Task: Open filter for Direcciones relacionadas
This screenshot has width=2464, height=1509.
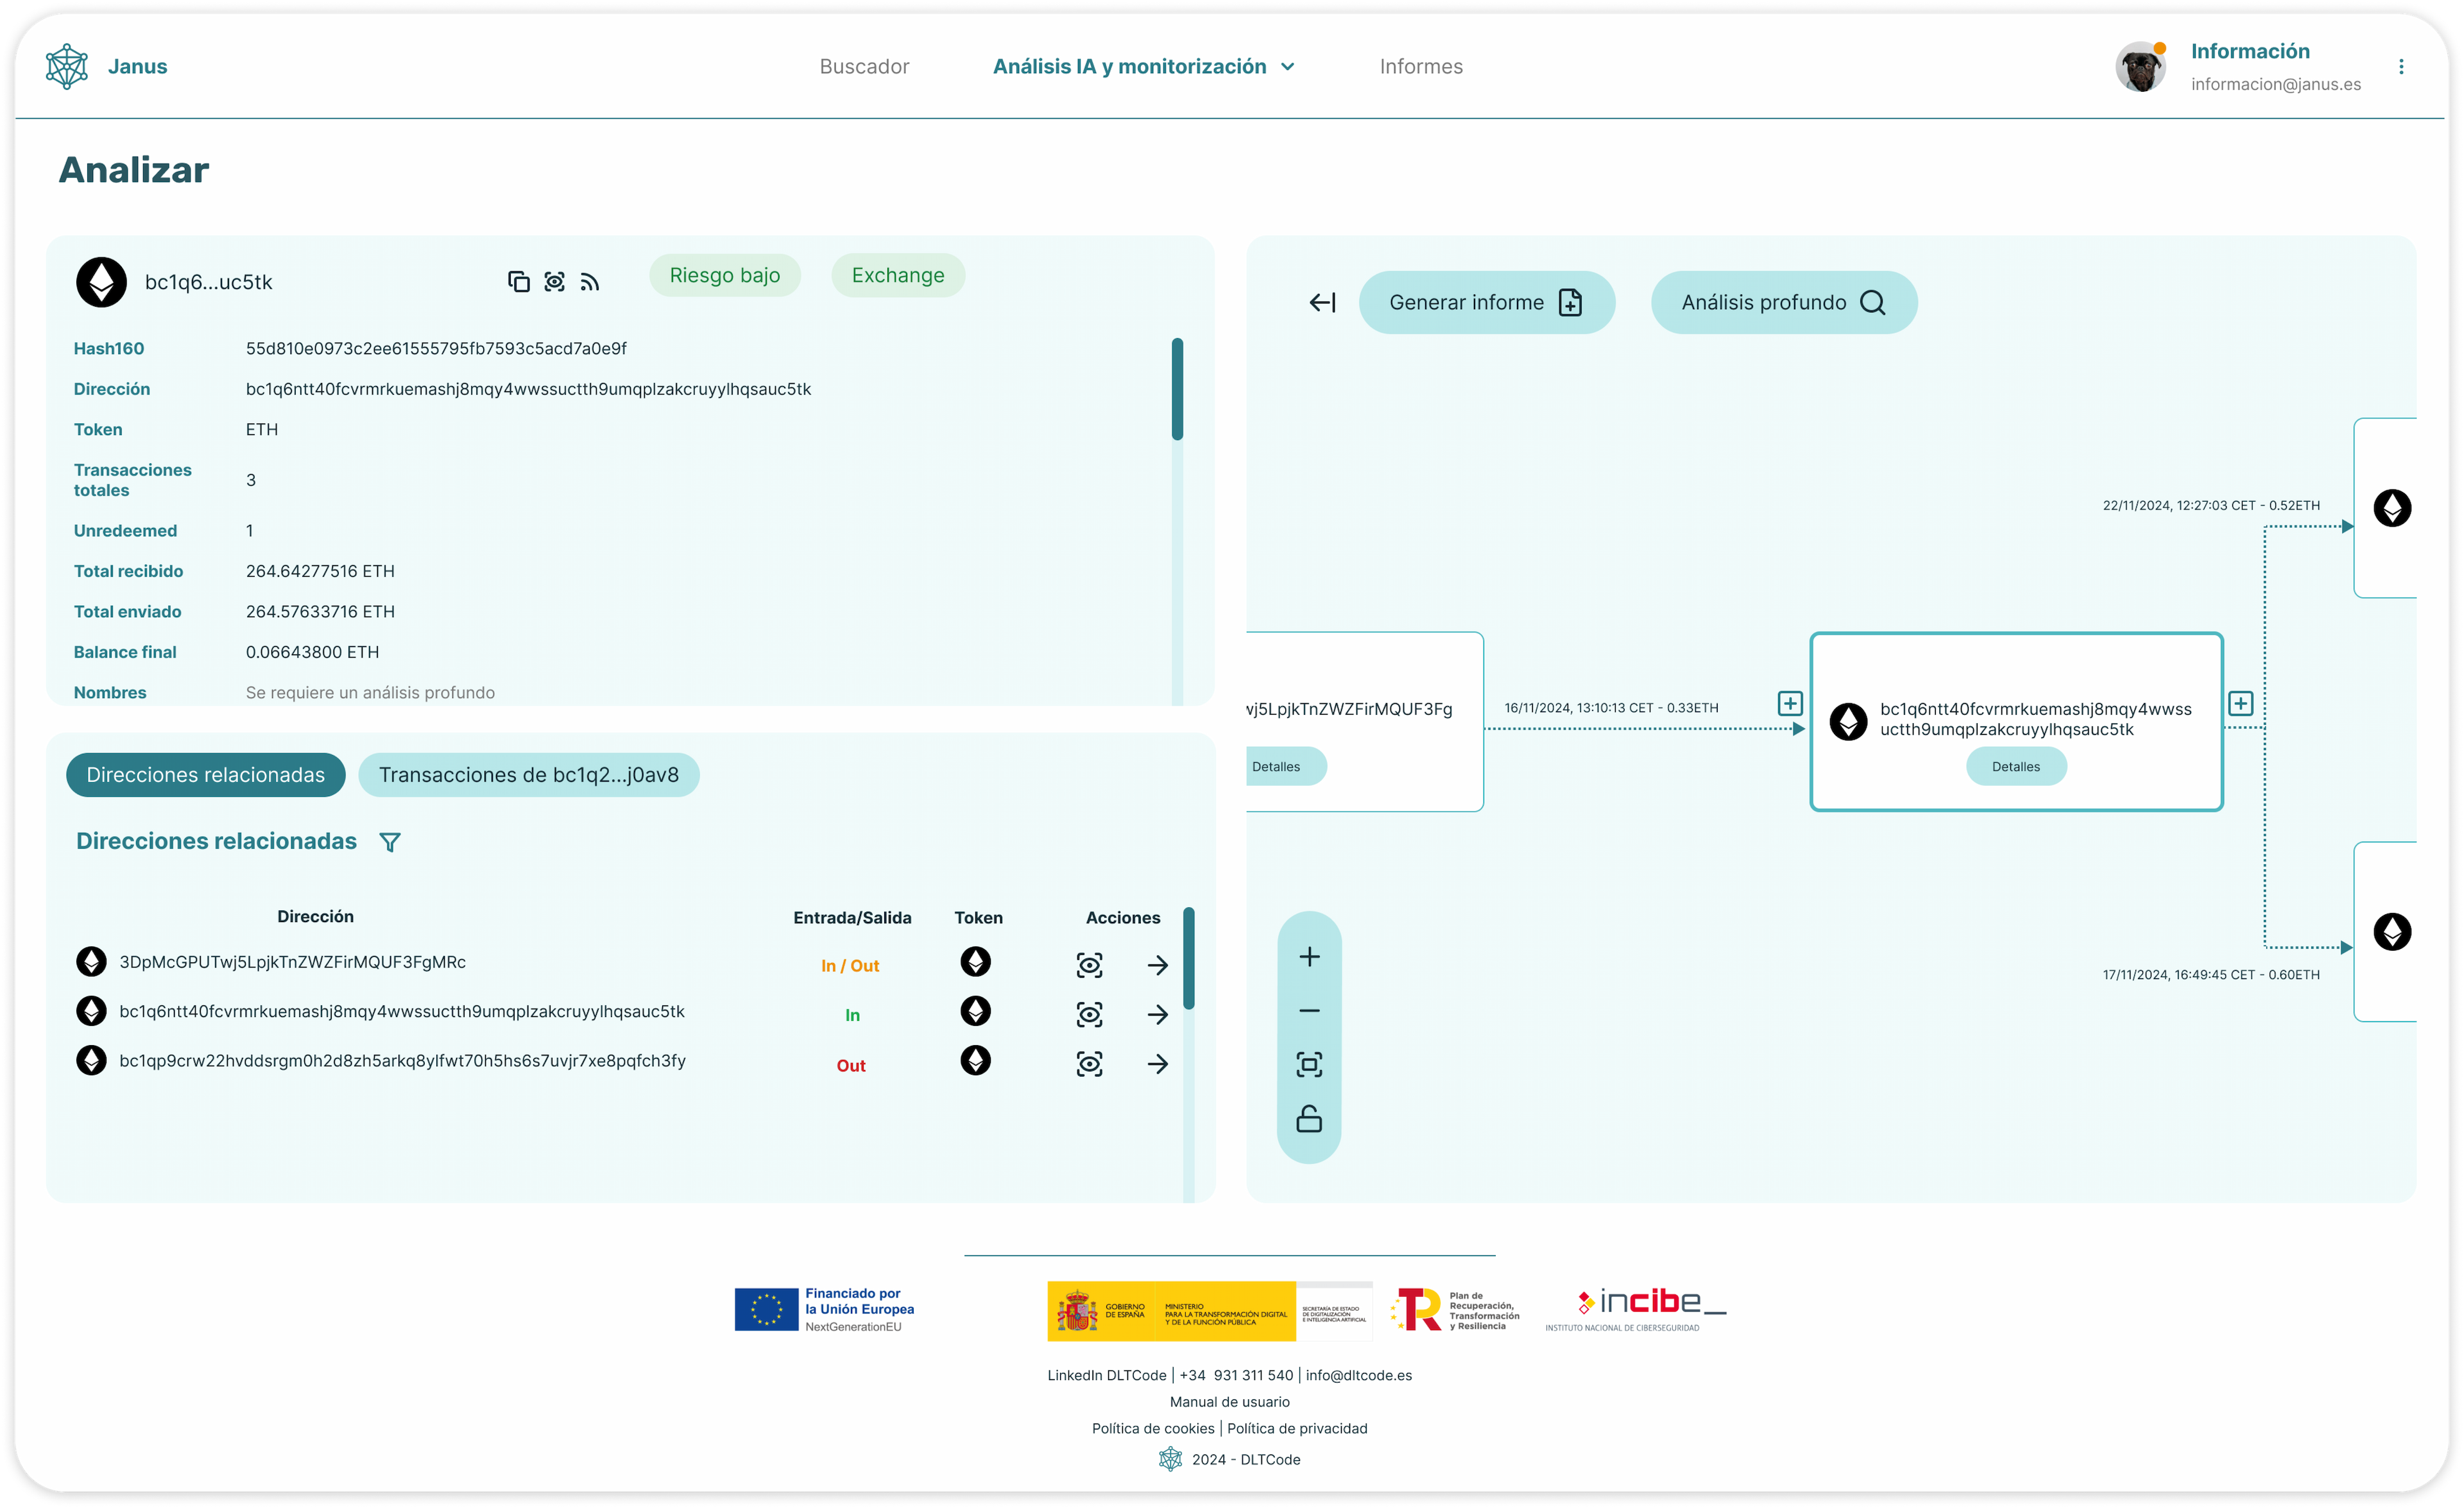Action: [390, 842]
